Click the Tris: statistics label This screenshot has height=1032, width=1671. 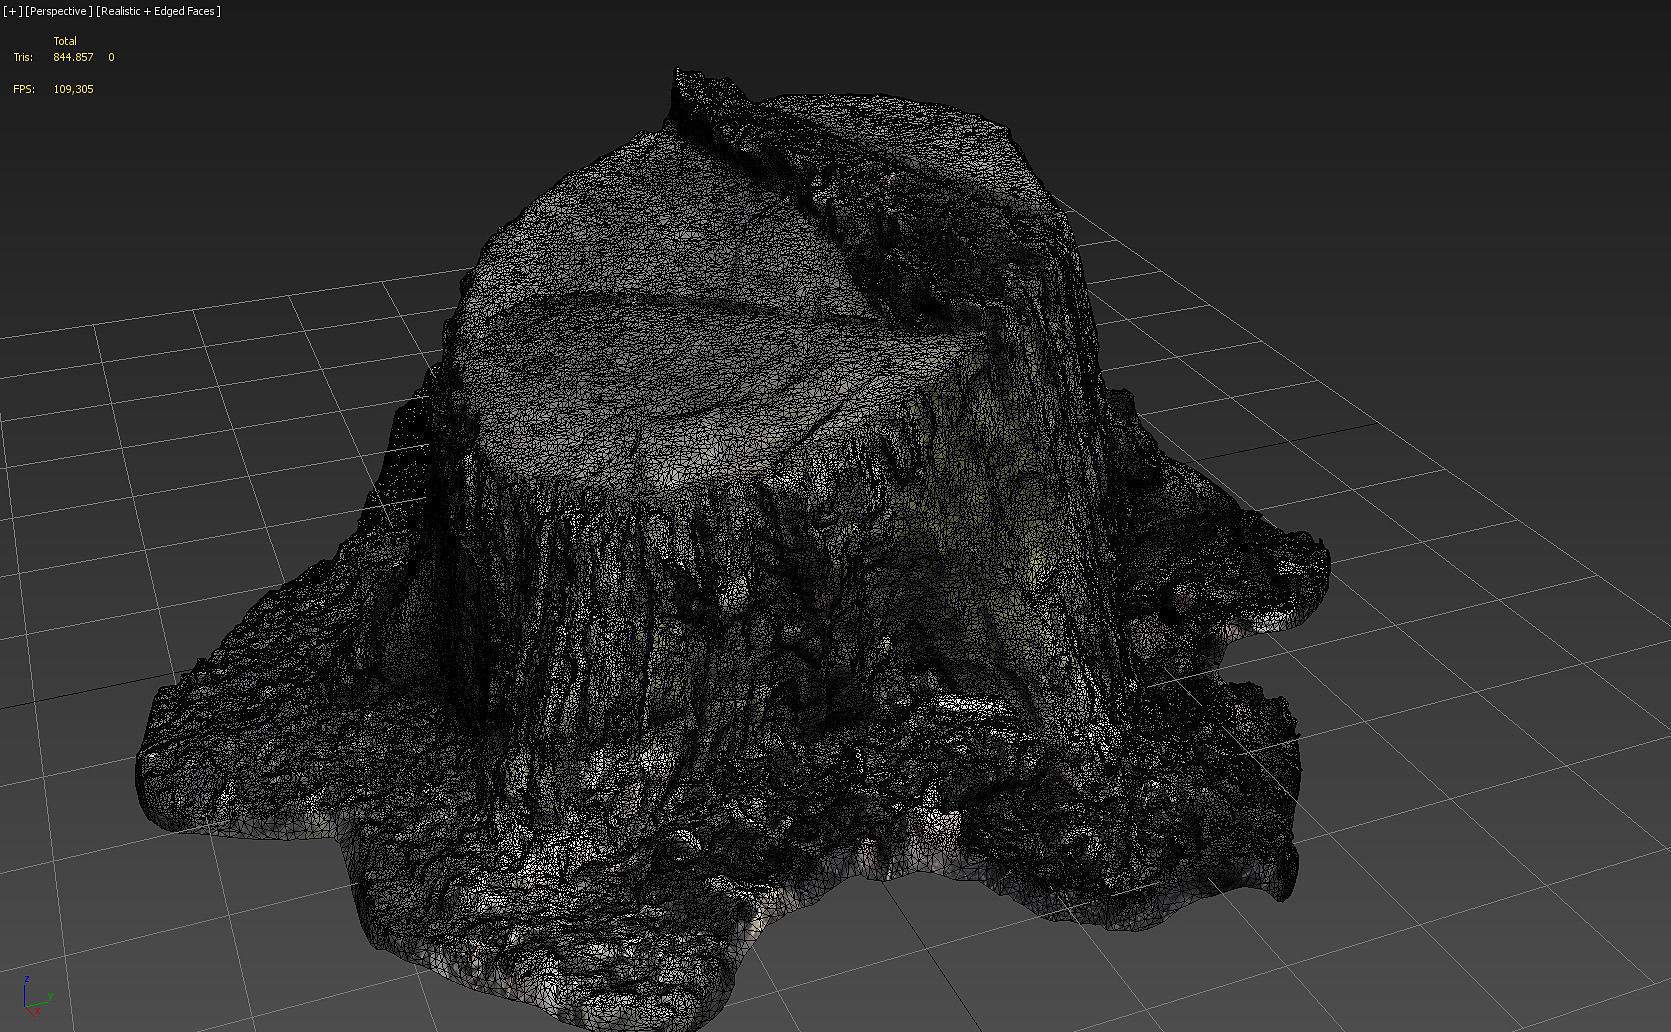tap(23, 57)
